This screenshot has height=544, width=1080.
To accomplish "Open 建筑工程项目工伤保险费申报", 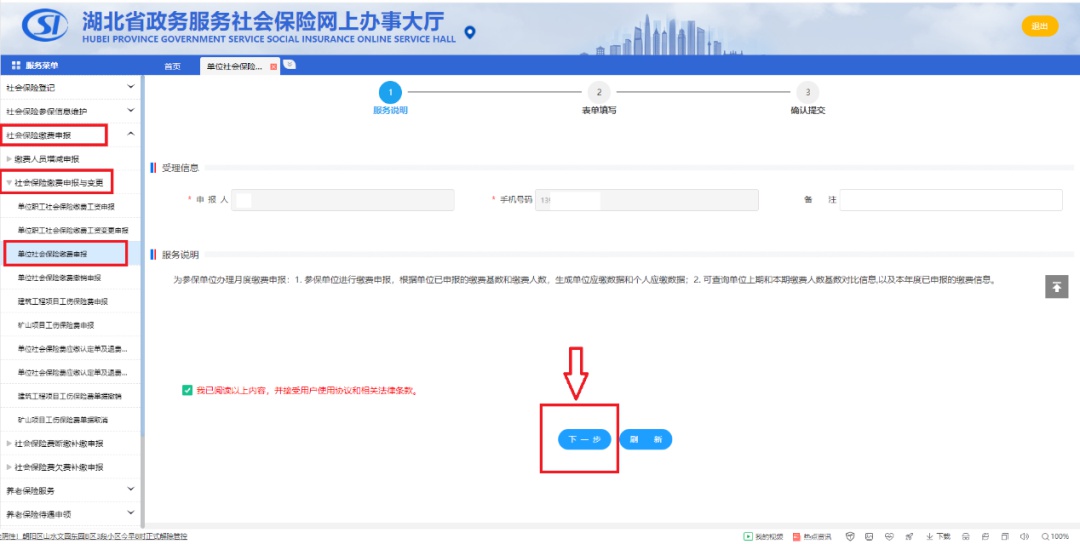I will pyautogui.click(x=63, y=302).
